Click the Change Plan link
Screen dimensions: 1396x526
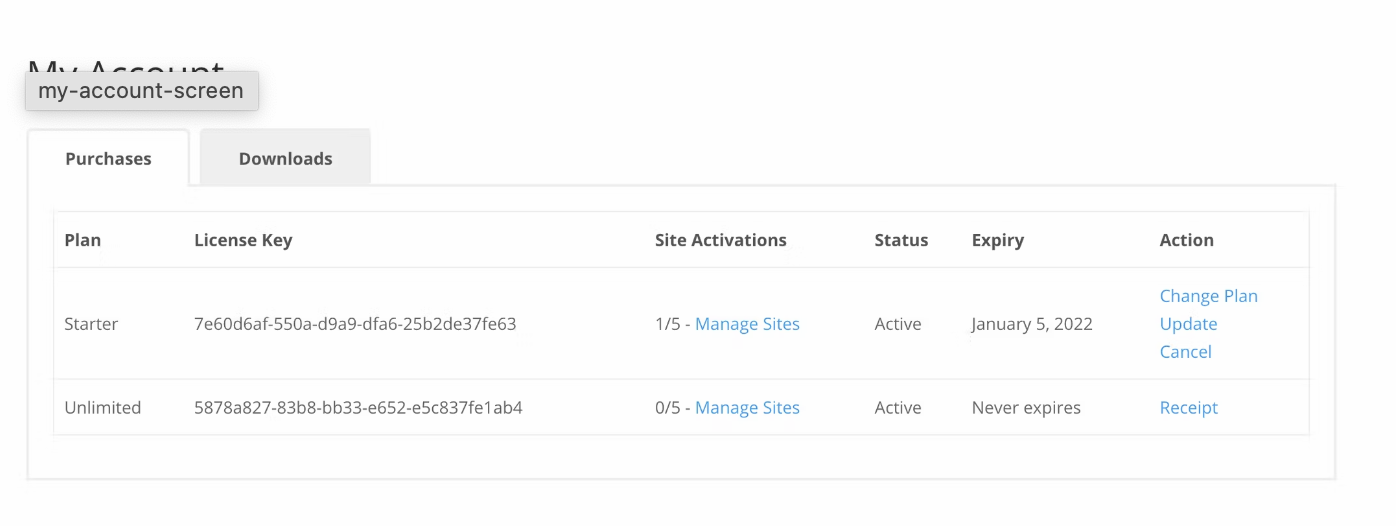click(1208, 296)
